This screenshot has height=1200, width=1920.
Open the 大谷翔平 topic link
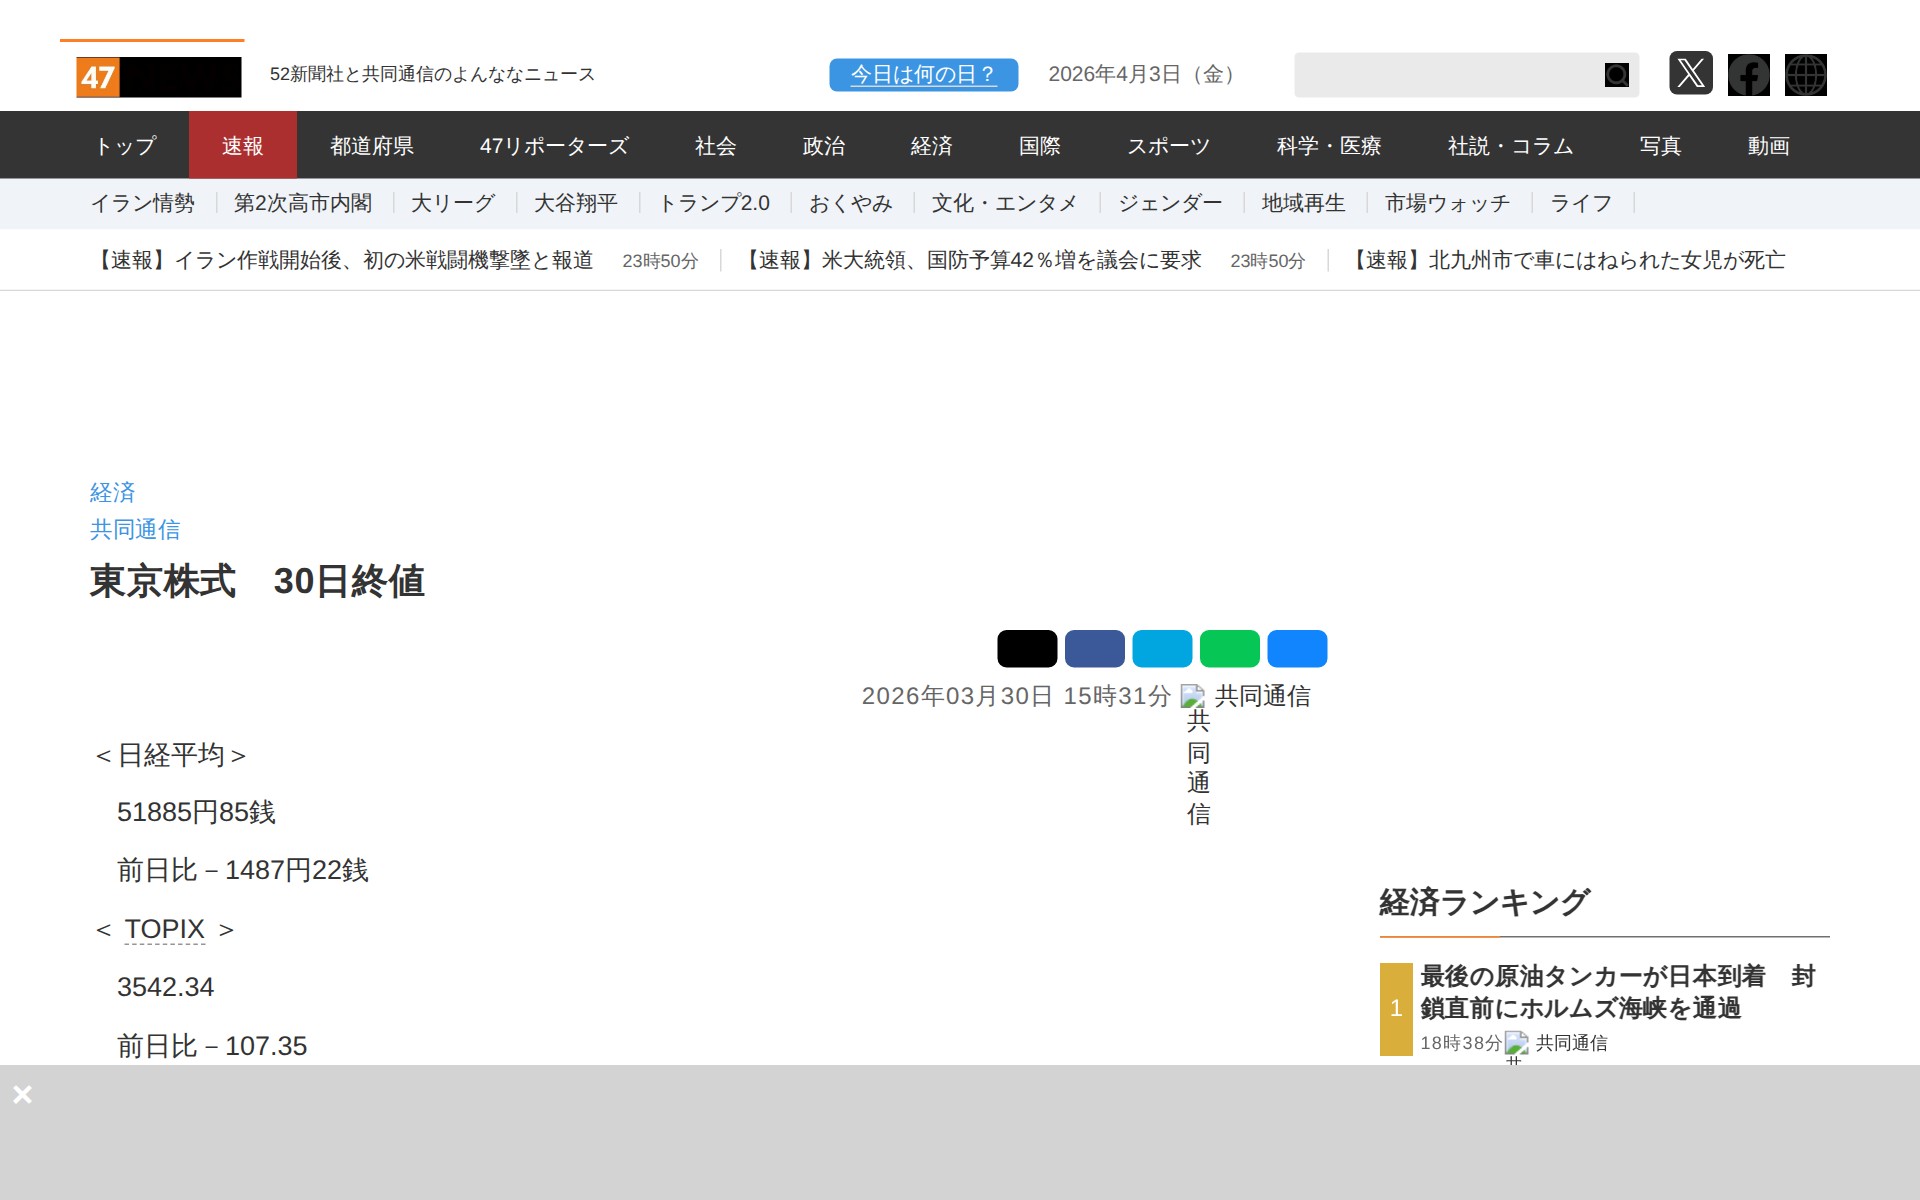pos(575,204)
